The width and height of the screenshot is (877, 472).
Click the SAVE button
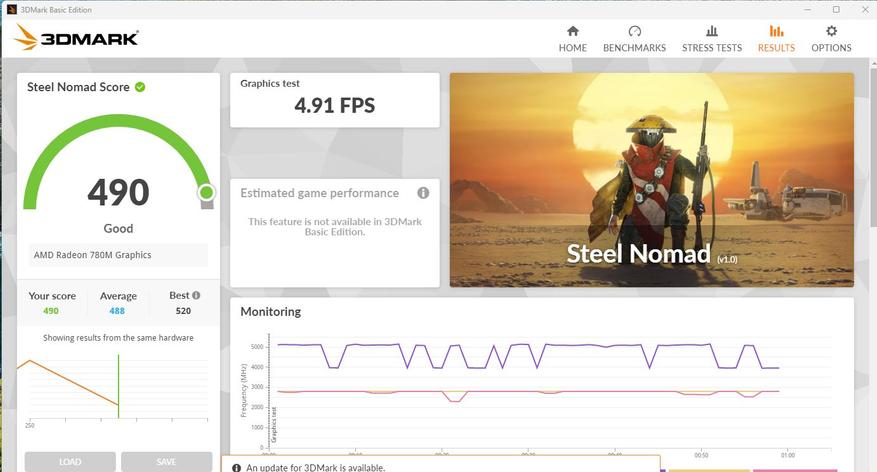coord(166,462)
